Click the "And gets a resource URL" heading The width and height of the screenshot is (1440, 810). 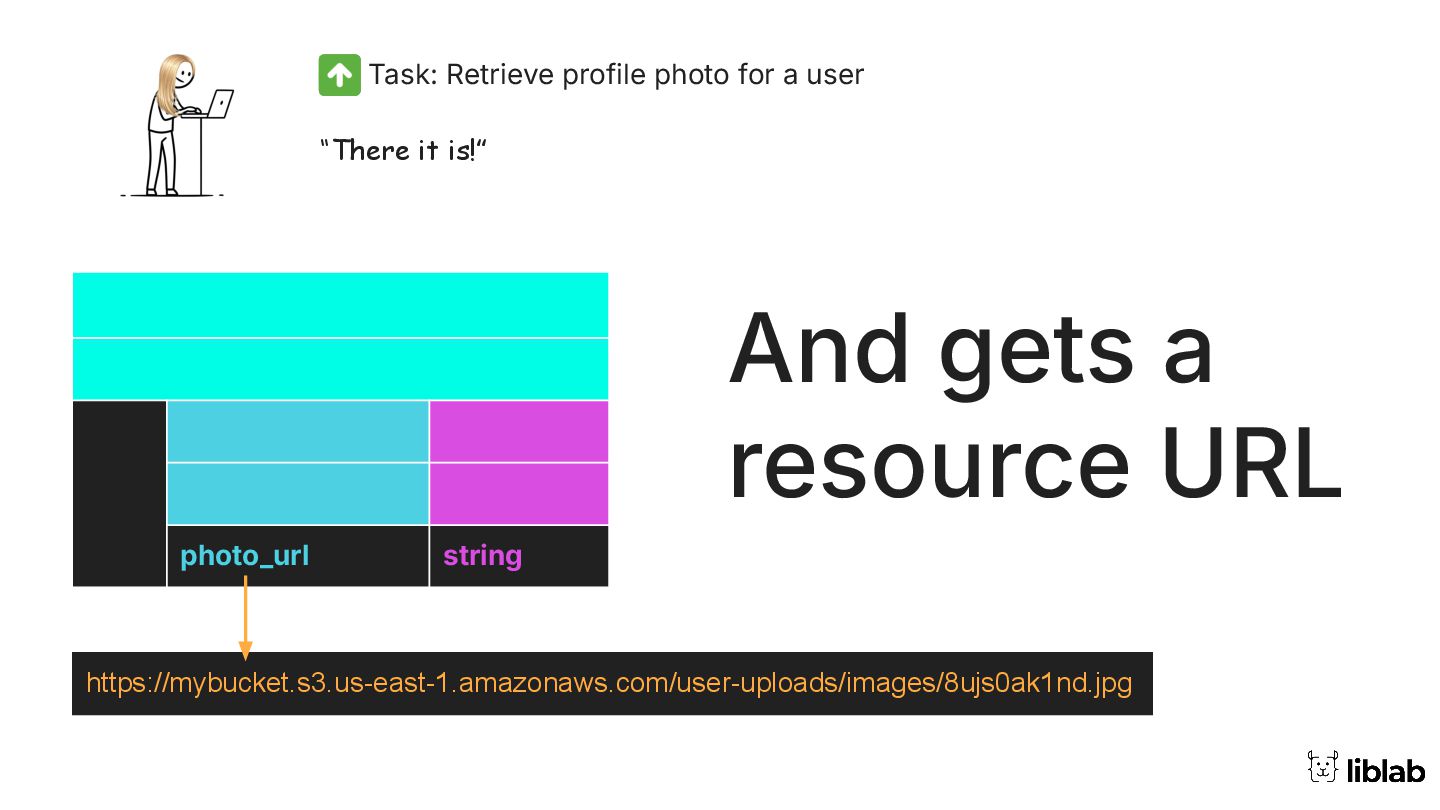(1034, 405)
